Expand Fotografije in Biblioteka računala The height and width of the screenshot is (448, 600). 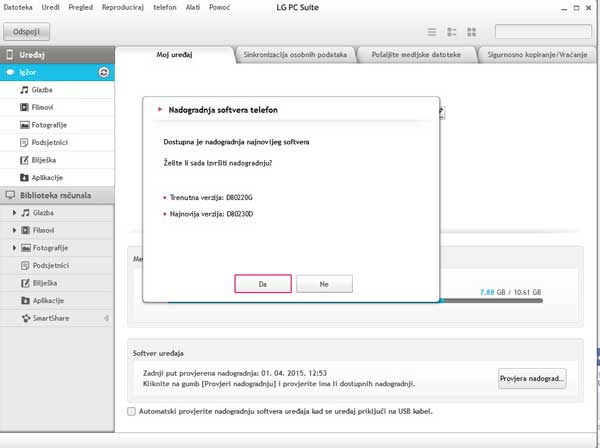(14, 248)
